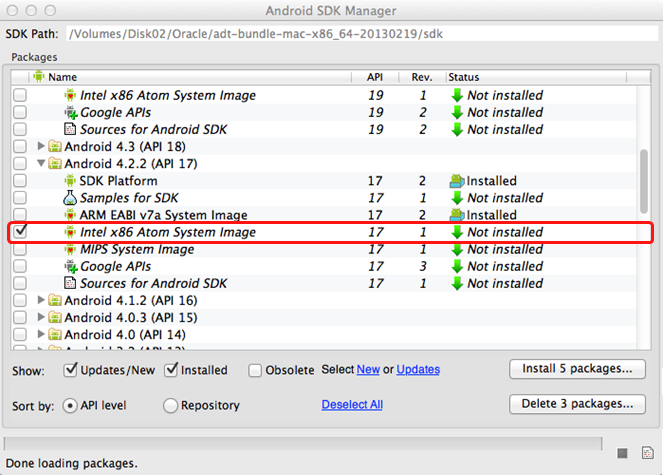The image size is (664, 475).
Task: Check the Android 4.1.2 (API 16) checkbox
Action: point(20,300)
